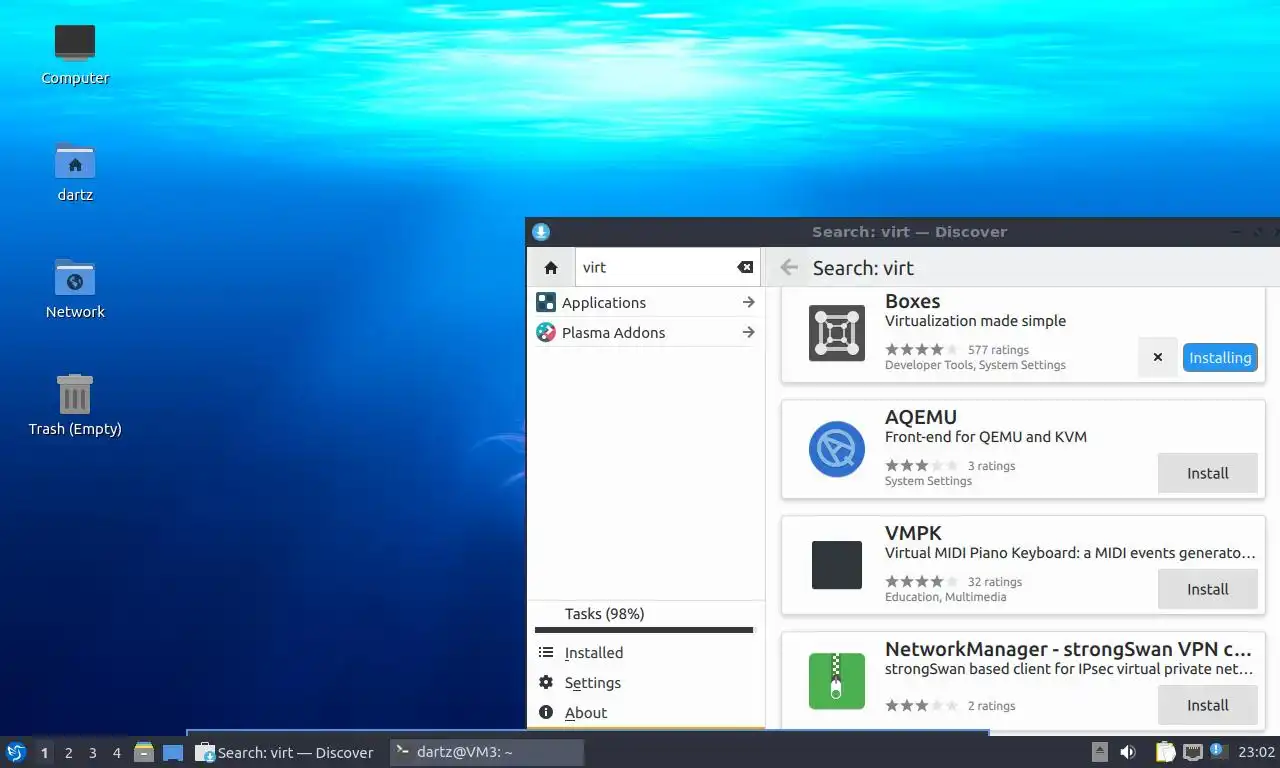Open the volume control tray icon

1128,752
